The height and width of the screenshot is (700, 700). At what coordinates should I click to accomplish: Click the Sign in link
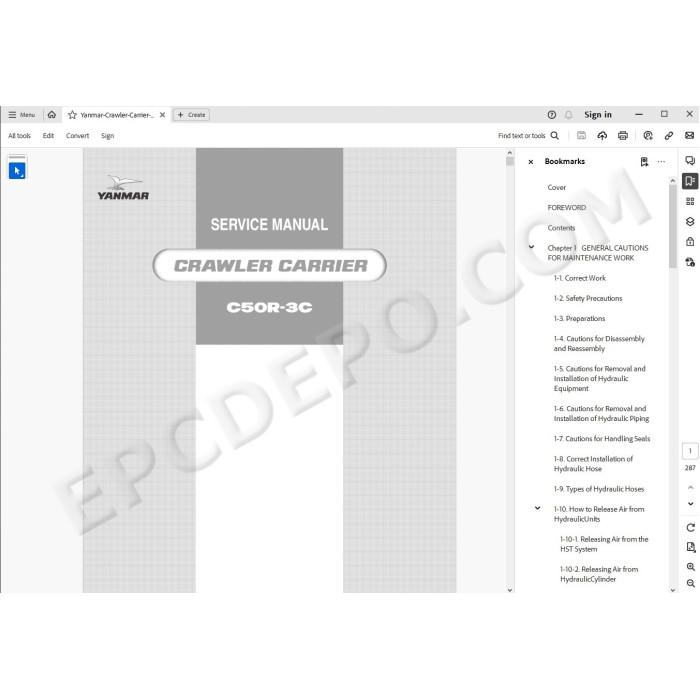598,115
